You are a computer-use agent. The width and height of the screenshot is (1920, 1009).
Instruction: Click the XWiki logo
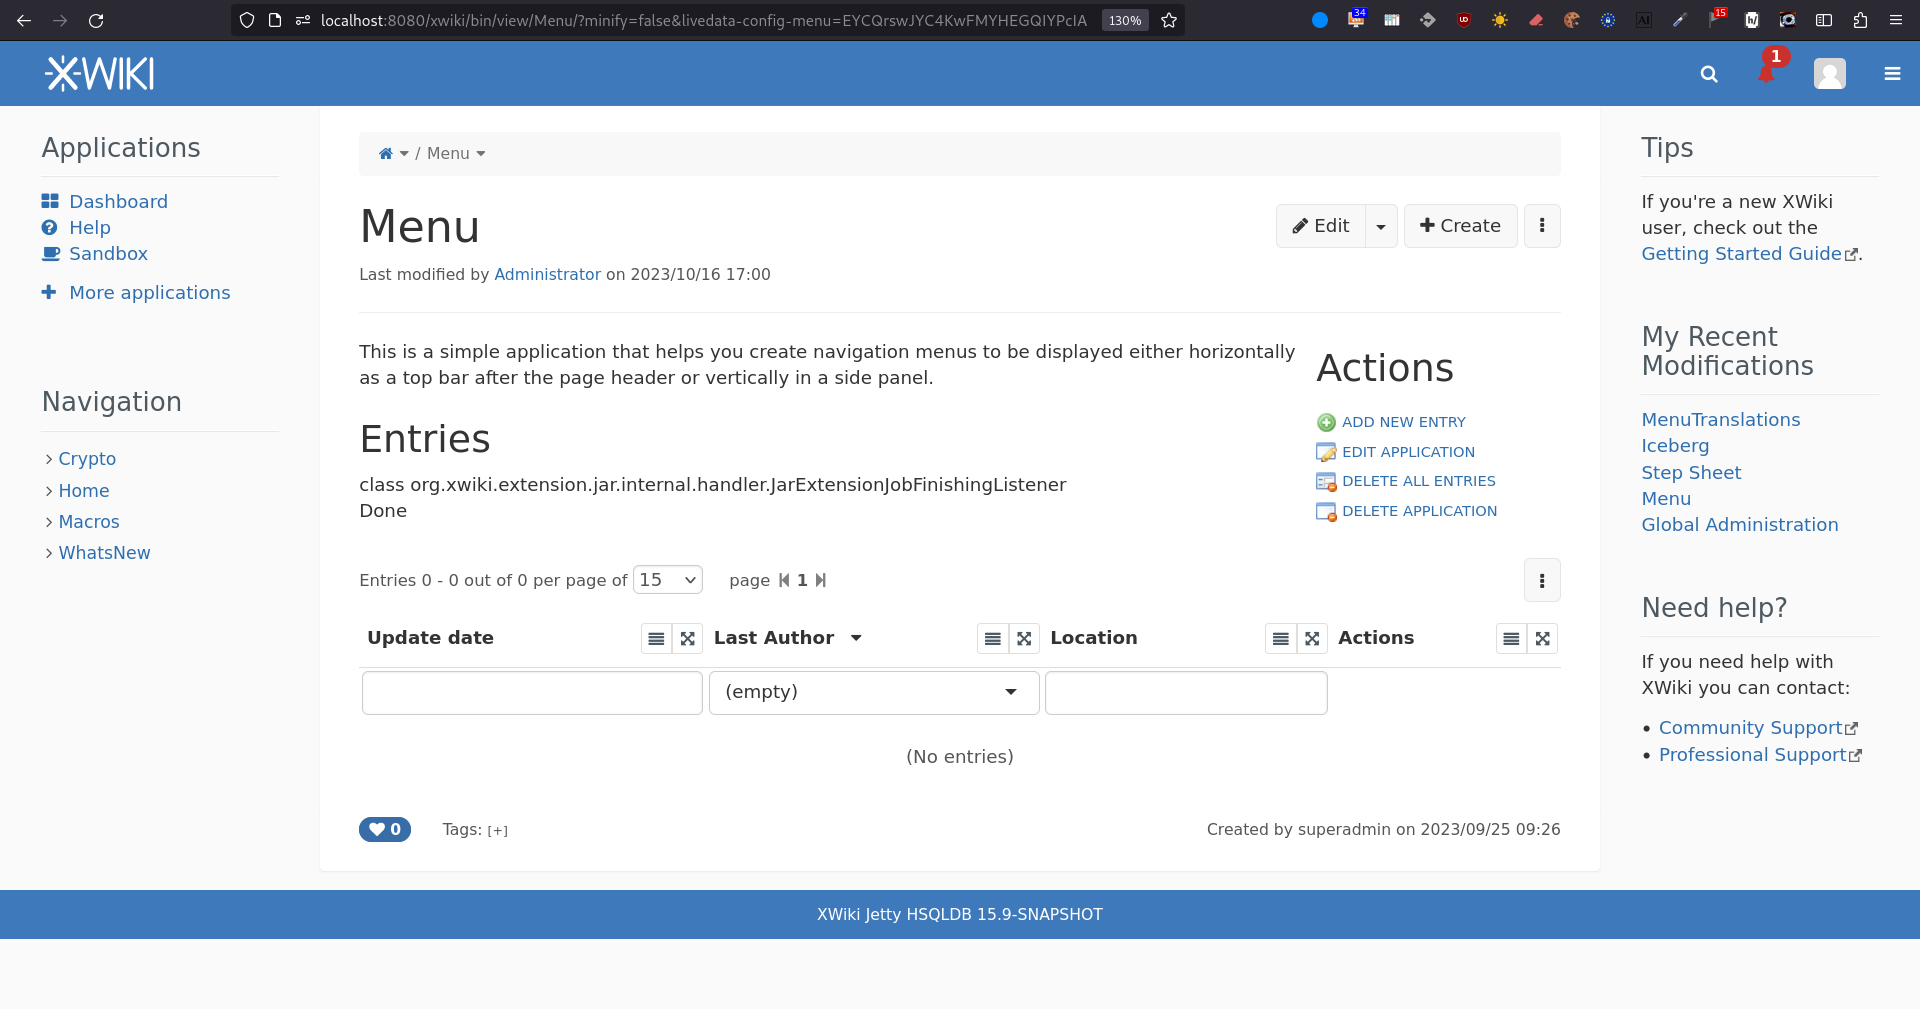(100, 74)
